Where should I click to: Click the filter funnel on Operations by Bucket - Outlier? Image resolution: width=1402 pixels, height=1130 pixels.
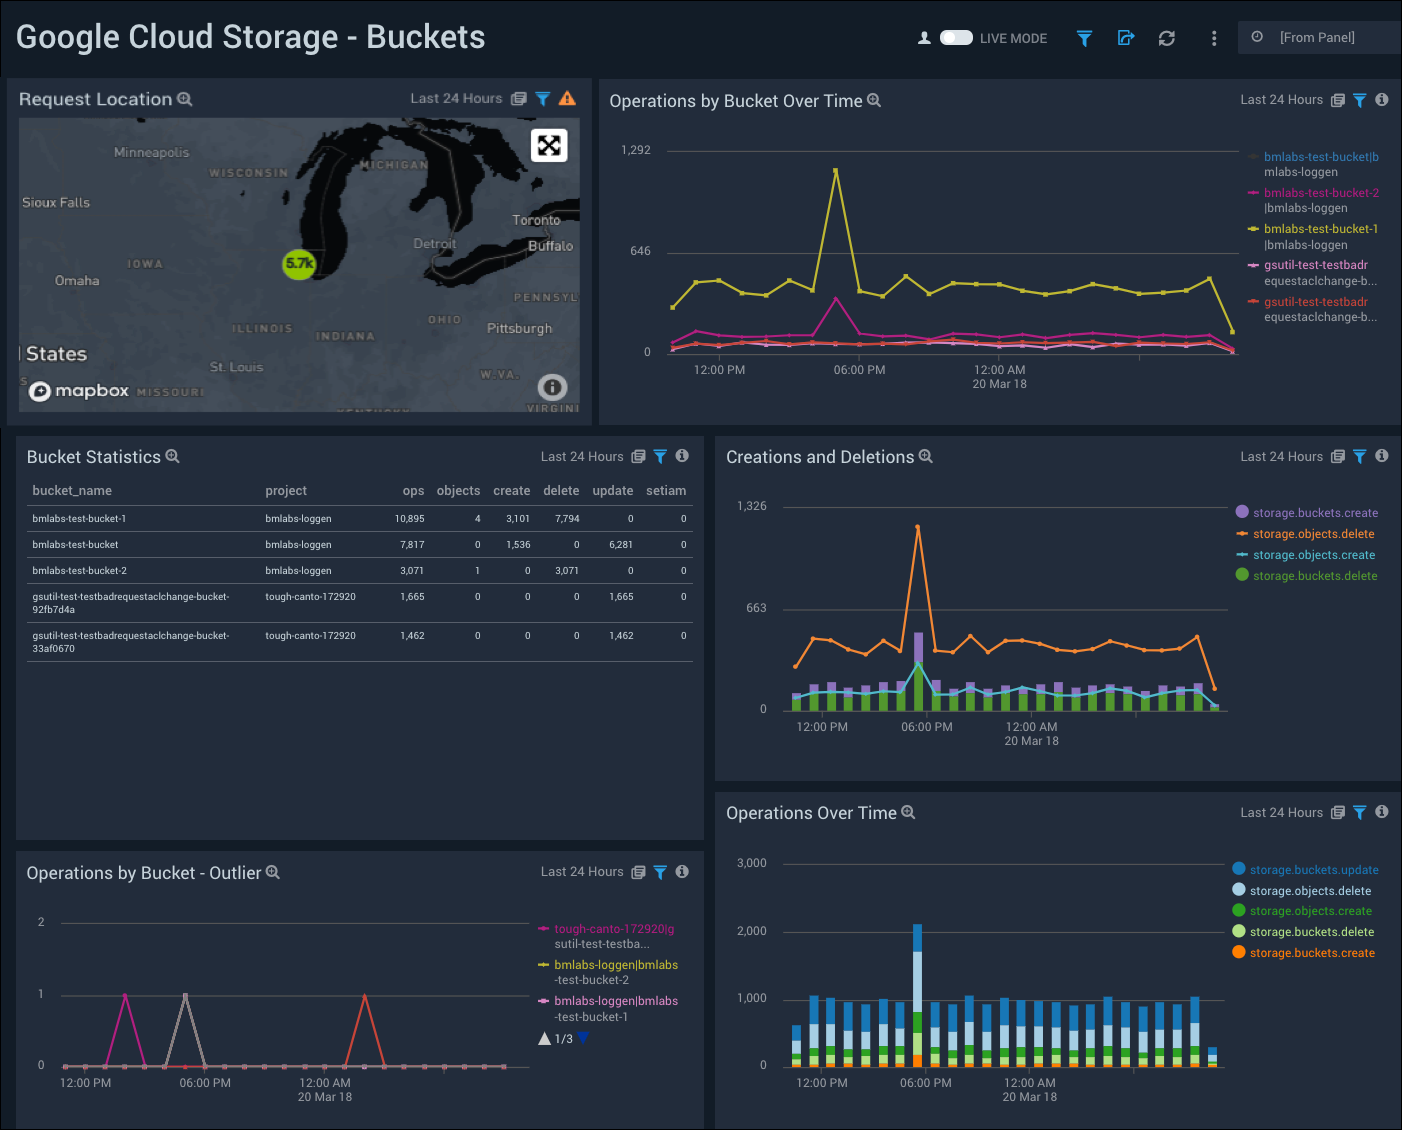click(660, 872)
